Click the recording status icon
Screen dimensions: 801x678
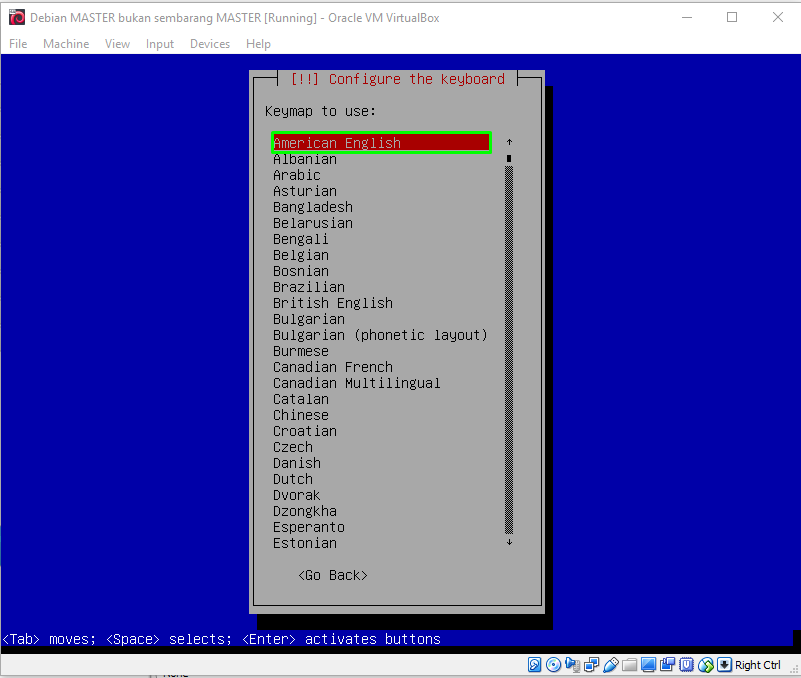pyautogui.click(x=667, y=664)
